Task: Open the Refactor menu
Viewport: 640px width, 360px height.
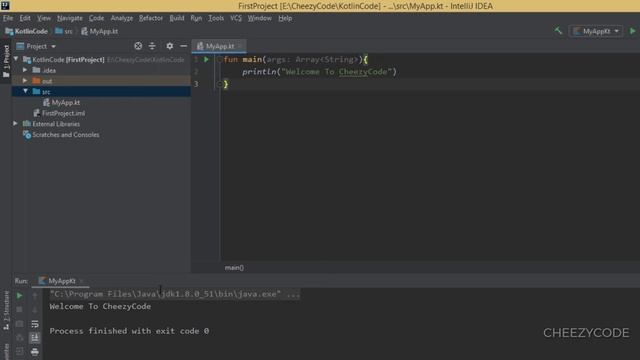Action: (151, 18)
